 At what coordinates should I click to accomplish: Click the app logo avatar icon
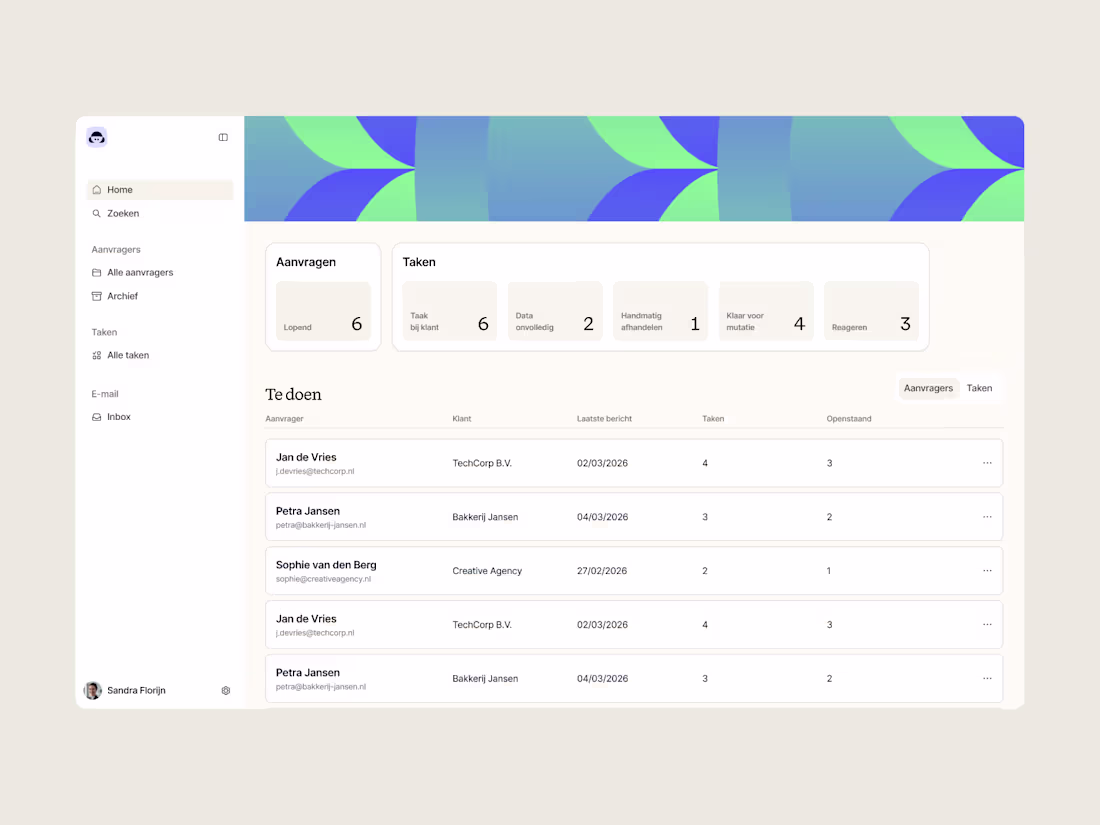click(97, 137)
